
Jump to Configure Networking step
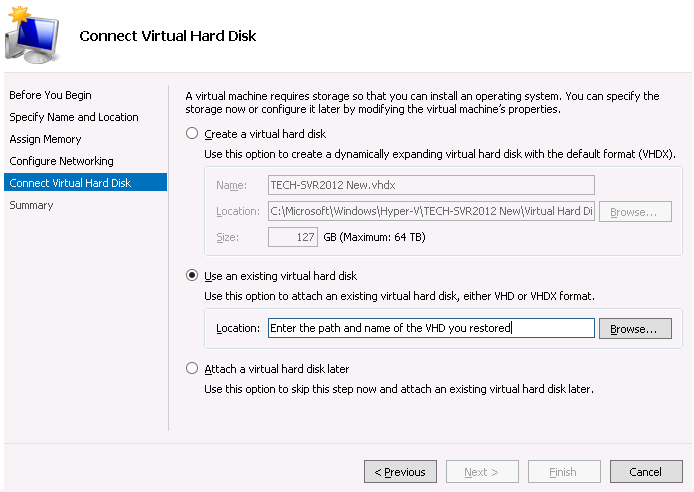click(61, 161)
